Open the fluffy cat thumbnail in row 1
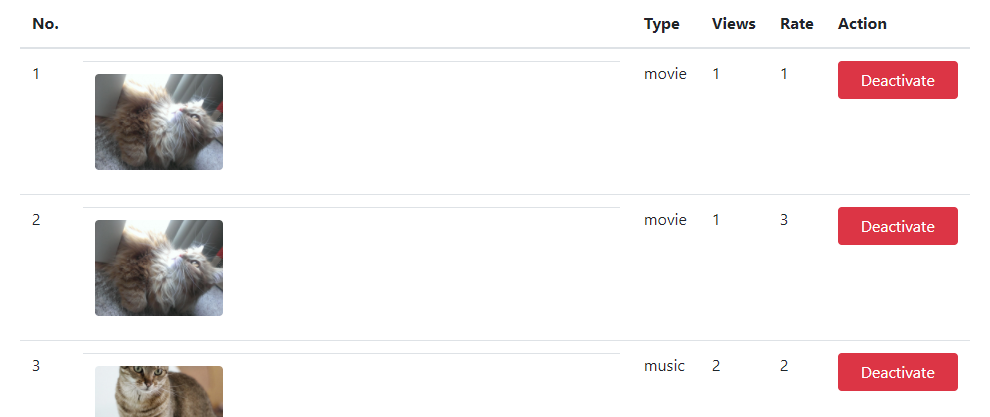 [159, 122]
